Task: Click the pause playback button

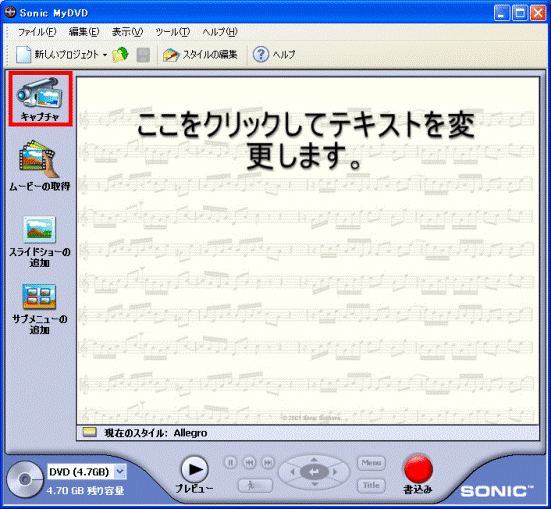Action: (x=231, y=462)
